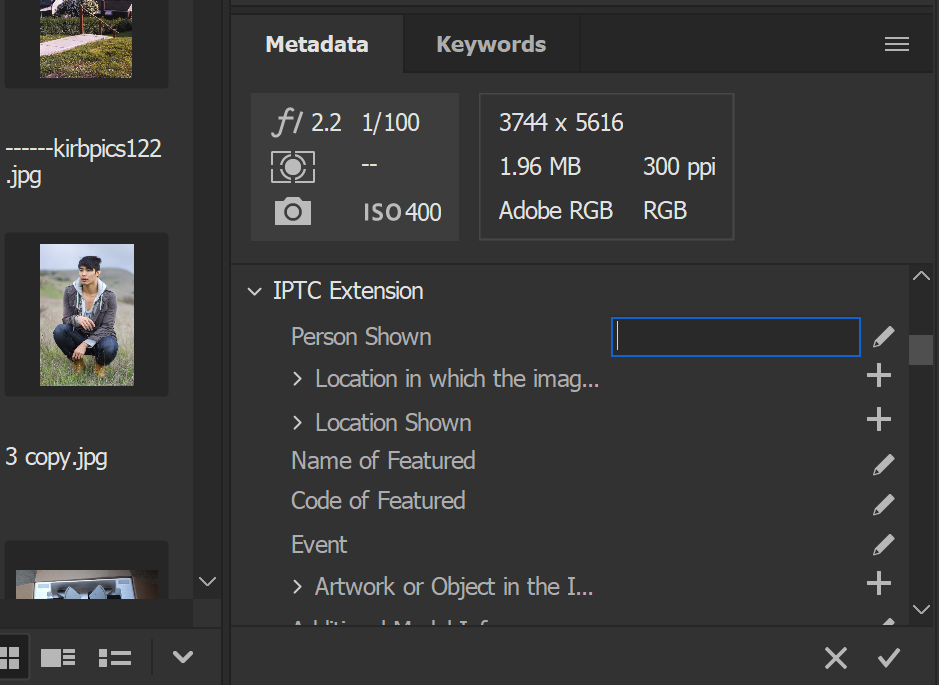939x685 pixels.
Task: Click inside the Person Shown input field
Action: pyautogui.click(x=735, y=337)
